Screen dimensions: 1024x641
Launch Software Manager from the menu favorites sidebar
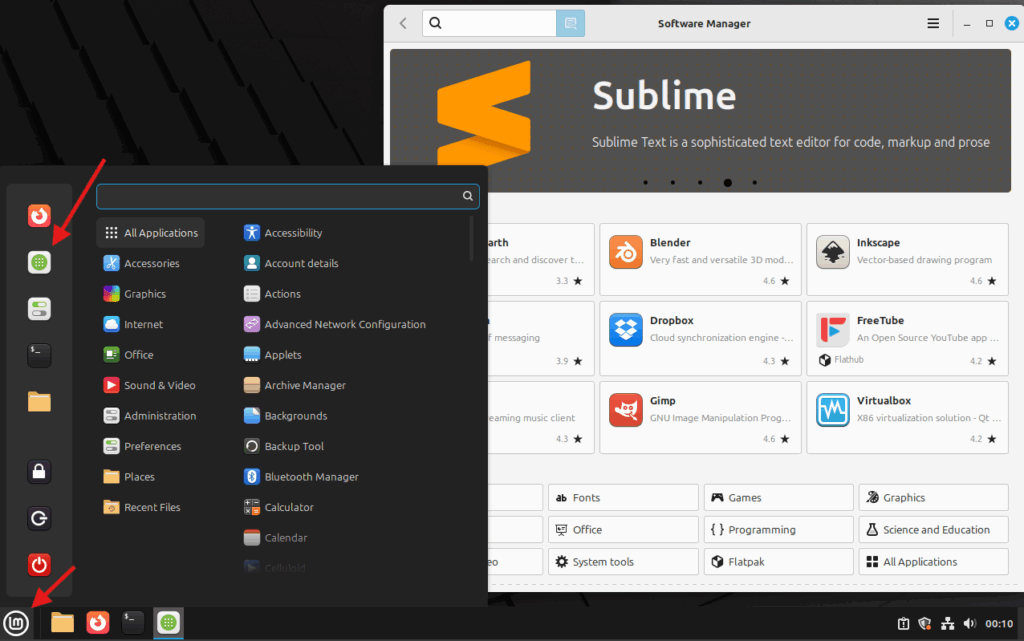tap(39, 262)
